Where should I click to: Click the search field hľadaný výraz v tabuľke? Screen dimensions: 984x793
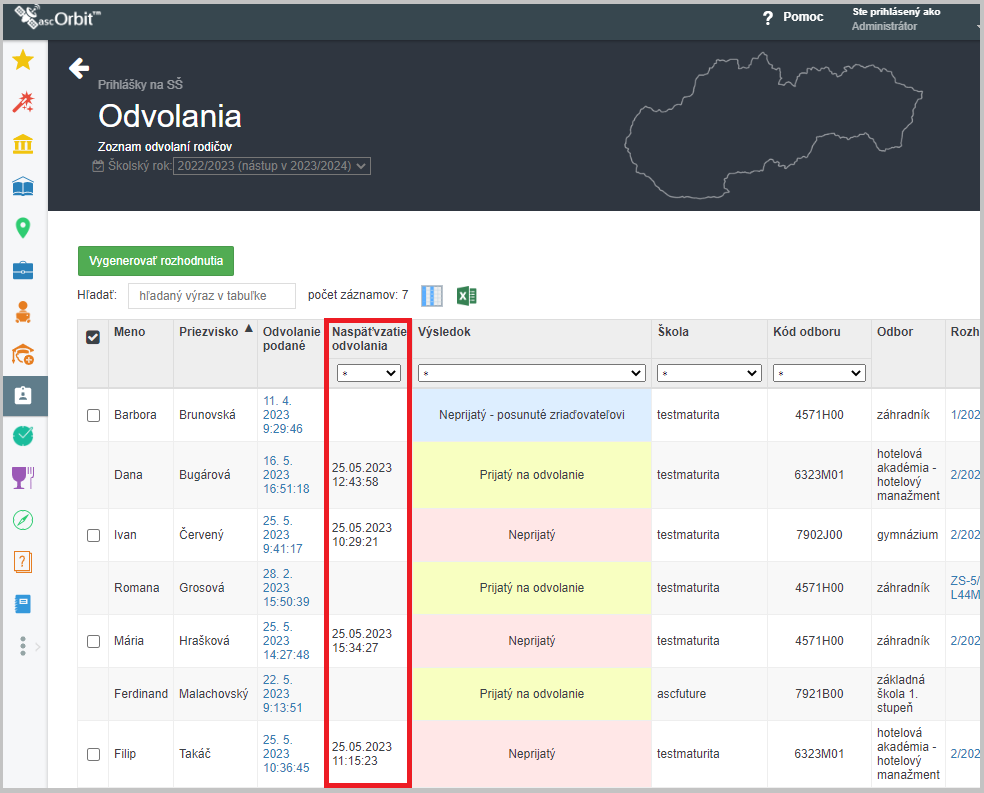click(211, 296)
